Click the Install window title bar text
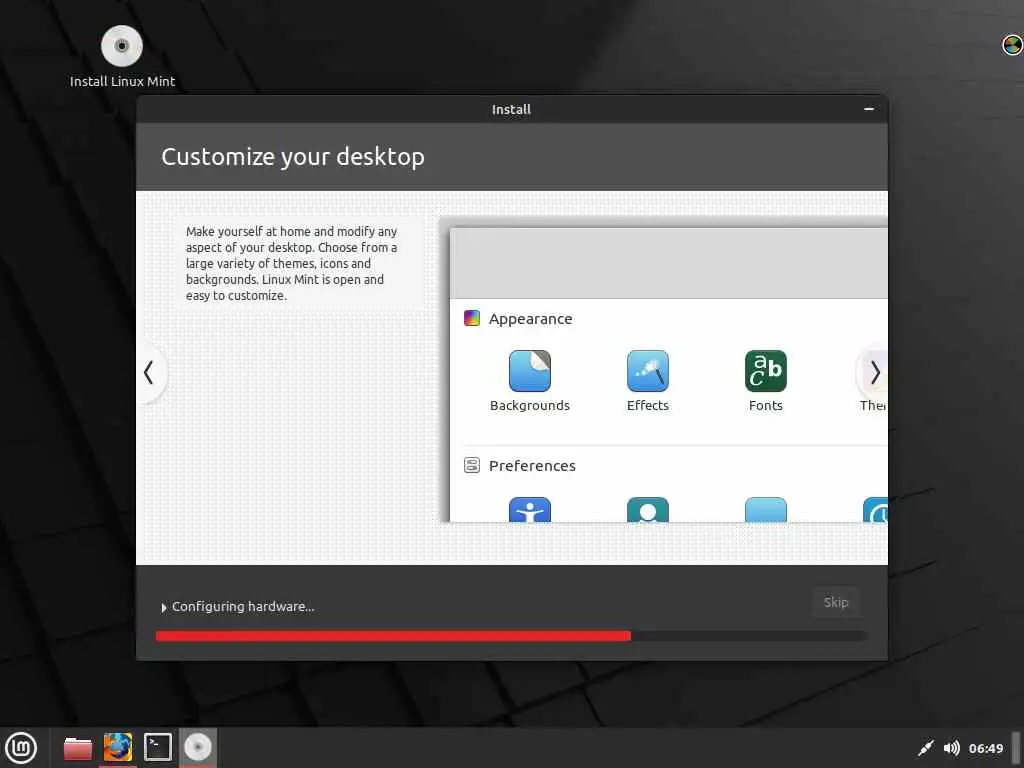The width and height of the screenshot is (1024, 768). click(511, 109)
